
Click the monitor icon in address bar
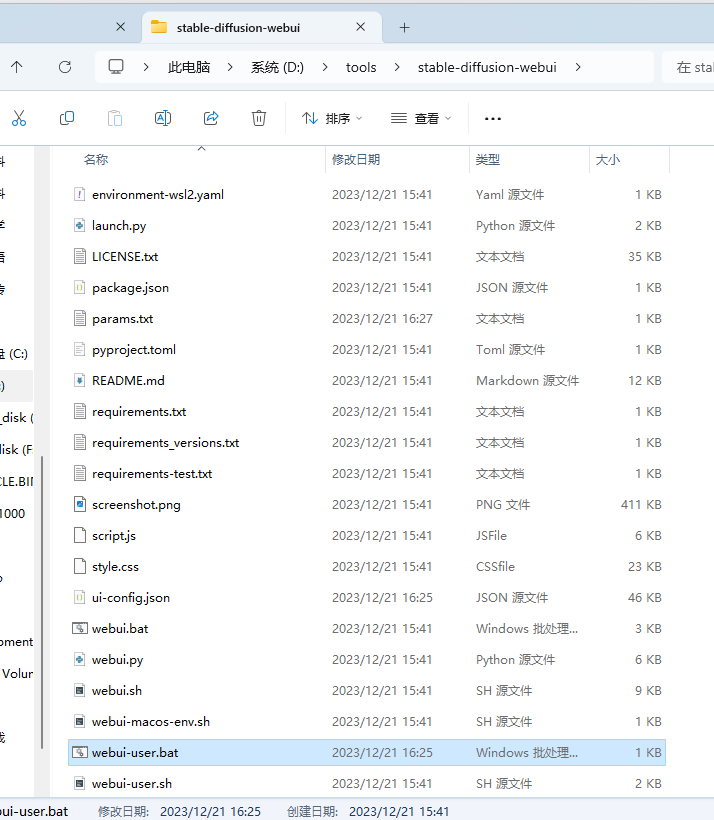click(116, 67)
